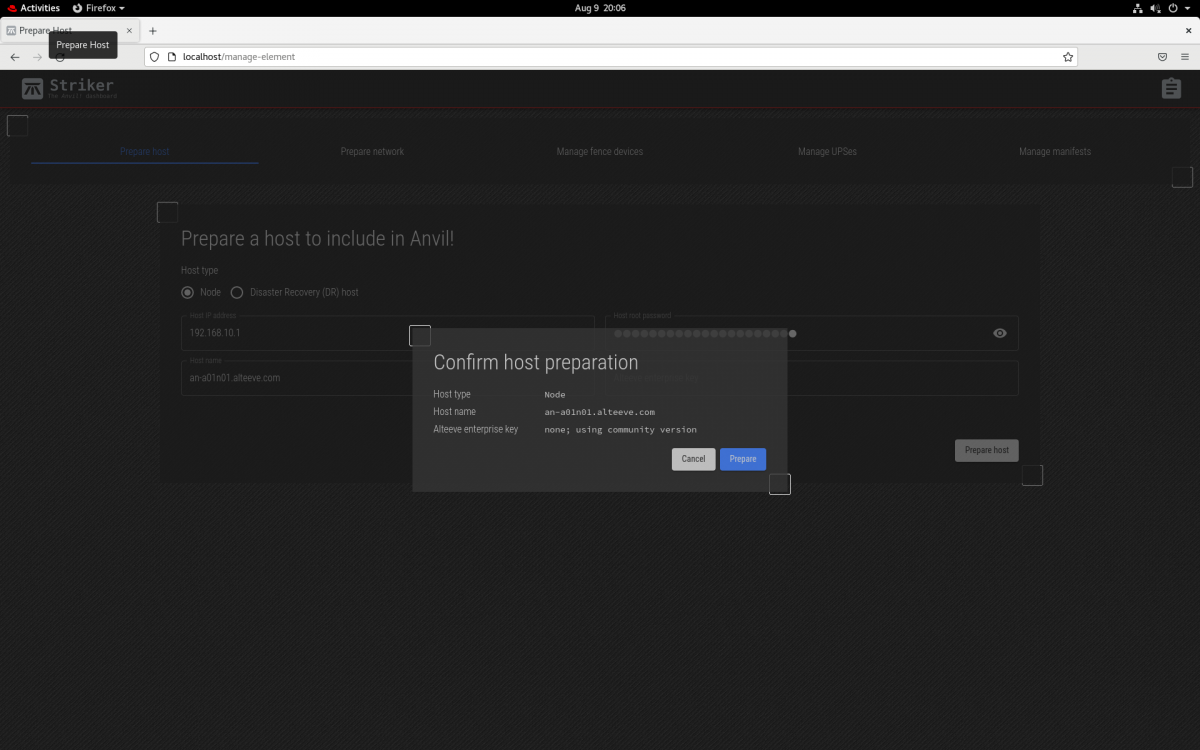Click the blue Prepare button in dialog
This screenshot has width=1200, height=750.
(x=742, y=459)
